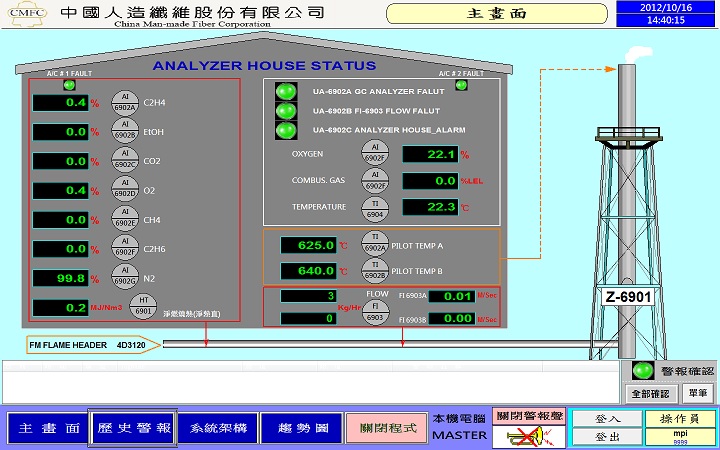
Task: Click the FI 6903 flow instrument bubble
Action: click(x=374, y=312)
